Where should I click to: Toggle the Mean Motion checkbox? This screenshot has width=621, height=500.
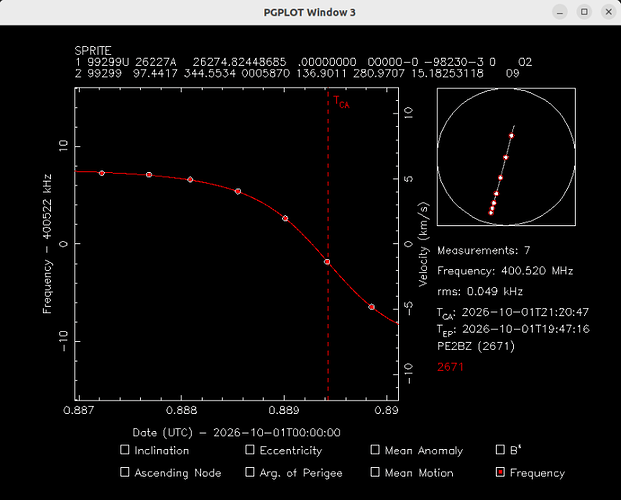375,472
